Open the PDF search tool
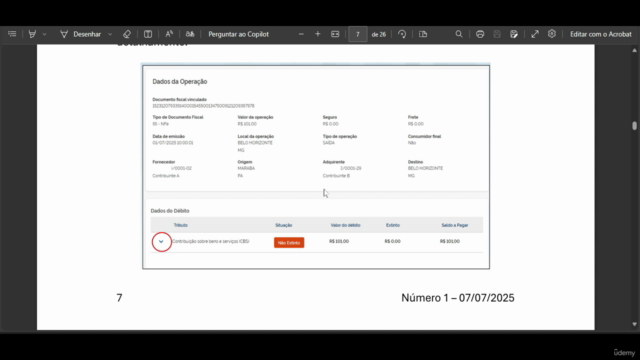The width and height of the screenshot is (640, 360). point(459,34)
